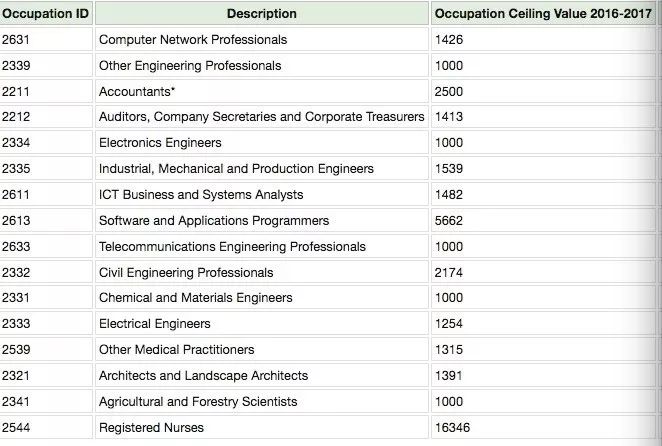
Task: Select the Electrical Engineers description cell
Action: coord(155,324)
